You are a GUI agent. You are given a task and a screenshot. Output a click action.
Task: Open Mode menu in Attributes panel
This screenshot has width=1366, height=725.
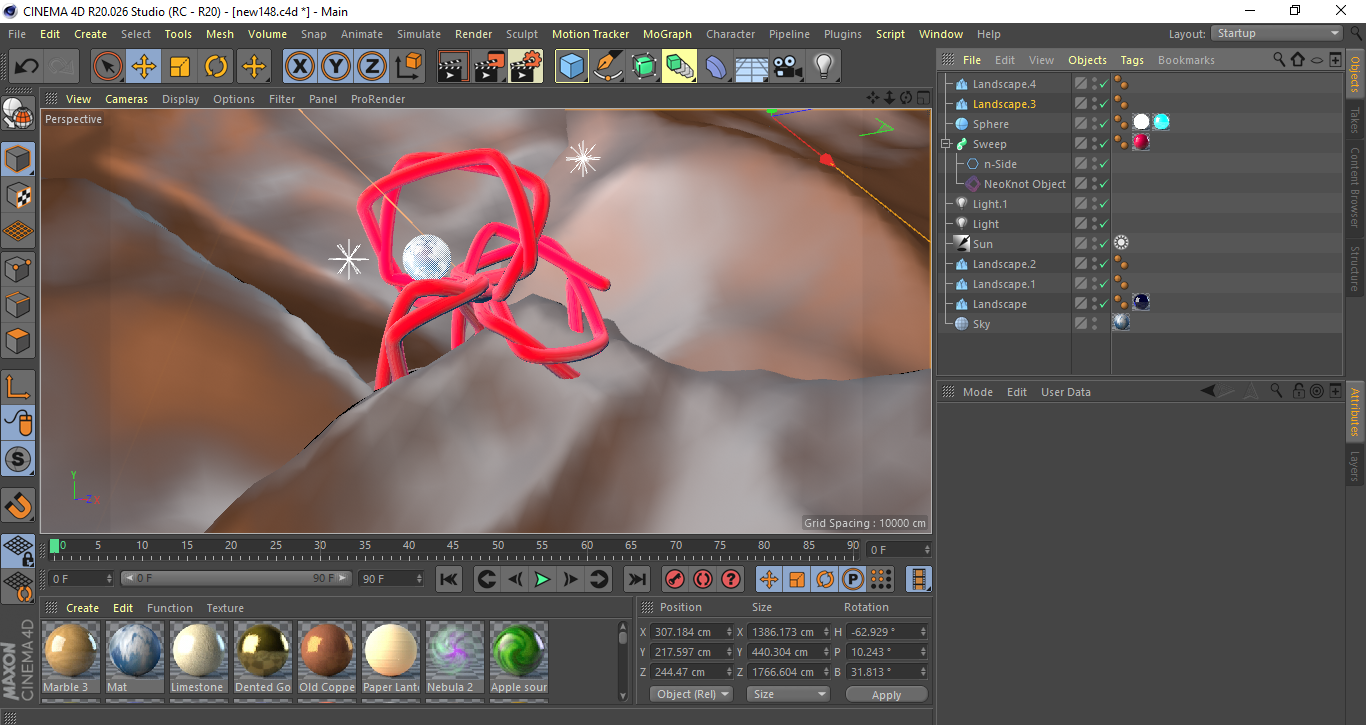(x=978, y=392)
